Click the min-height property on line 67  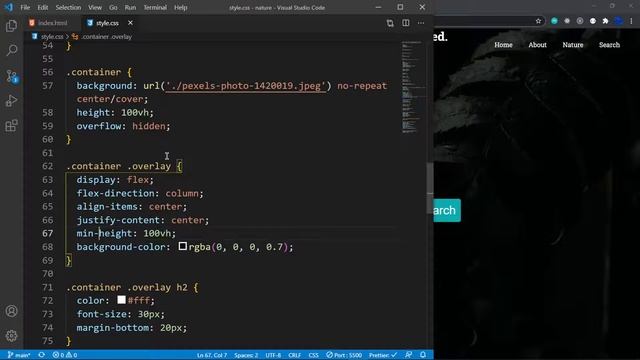pyautogui.click(x=104, y=233)
